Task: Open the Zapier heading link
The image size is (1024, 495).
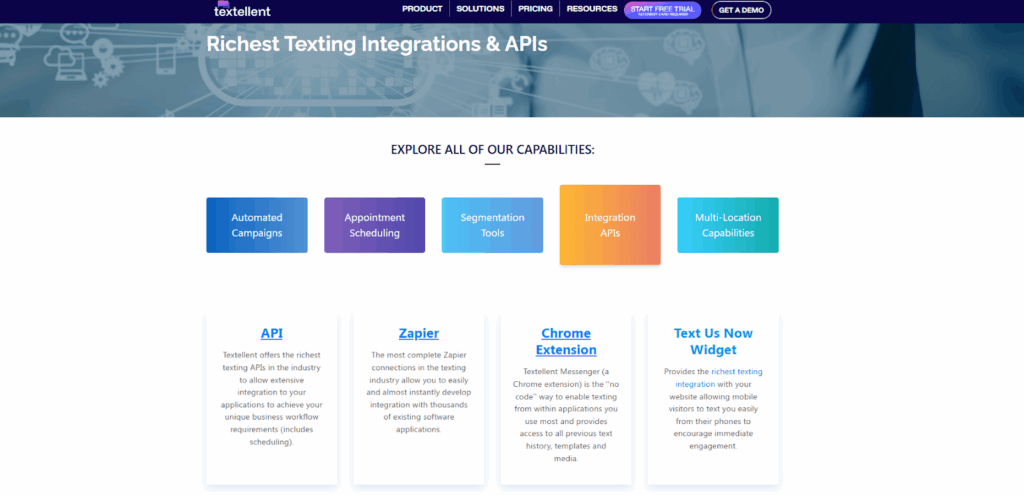Action: click(419, 333)
